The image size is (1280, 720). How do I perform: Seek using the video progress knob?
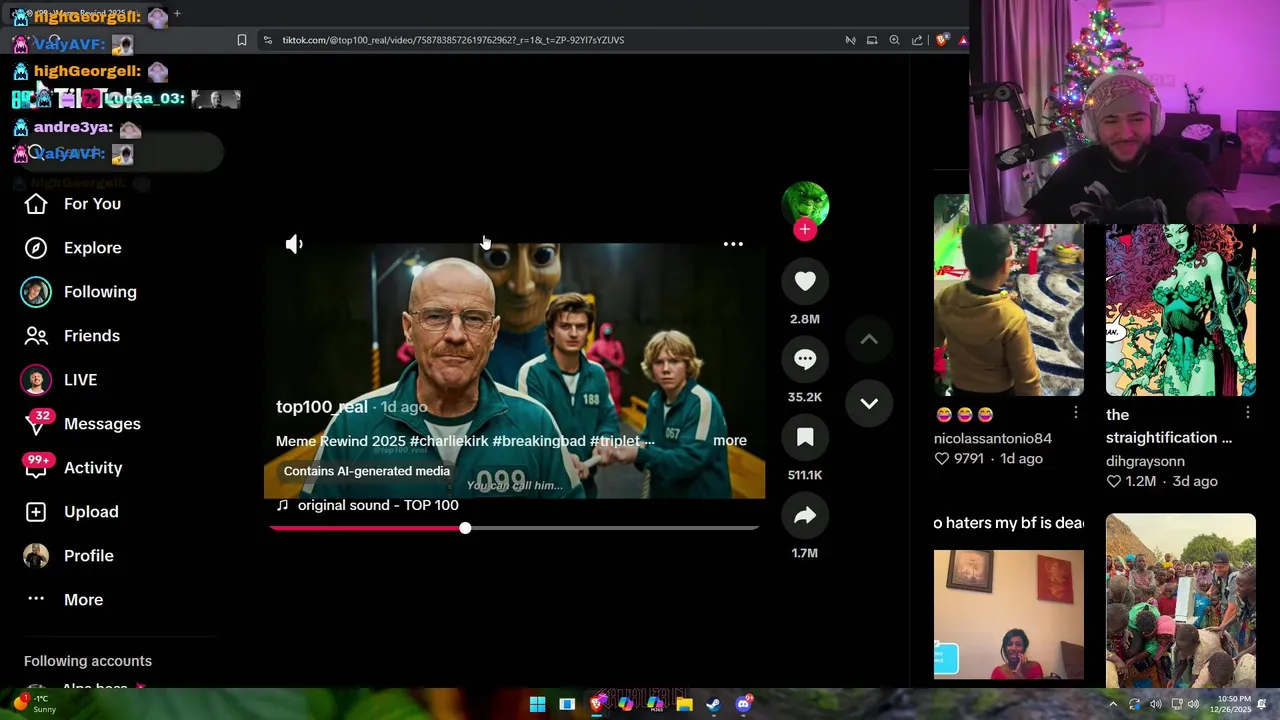(465, 528)
